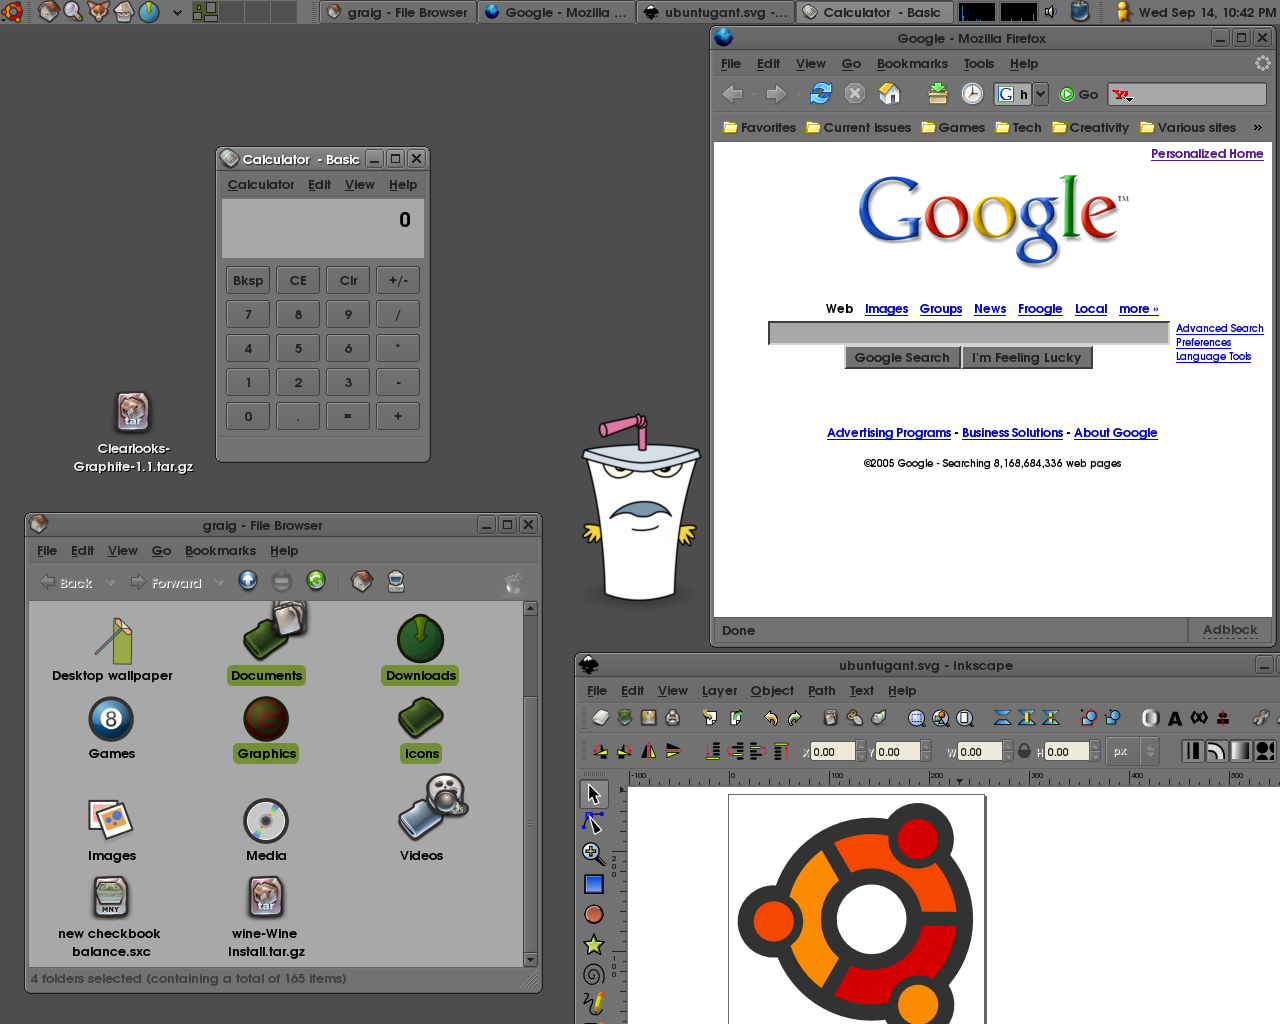Viewport: 1280px width, 1024px height.
Task: Click the Firefox reload icon
Action: click(x=821, y=93)
